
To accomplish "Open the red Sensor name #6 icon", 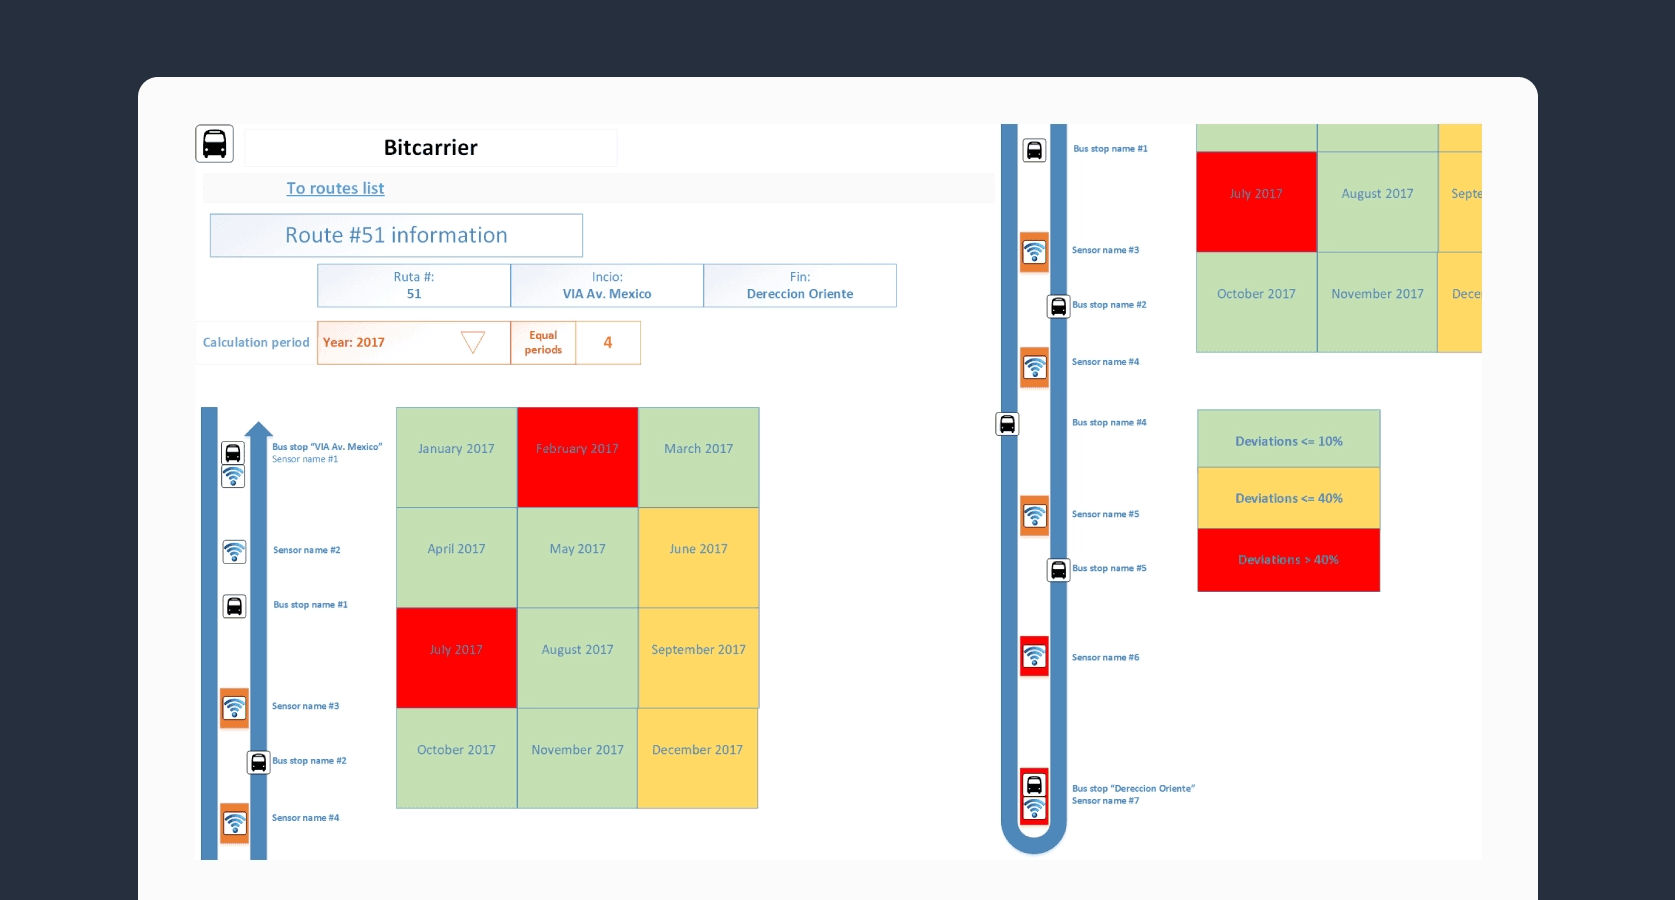I will [1034, 656].
